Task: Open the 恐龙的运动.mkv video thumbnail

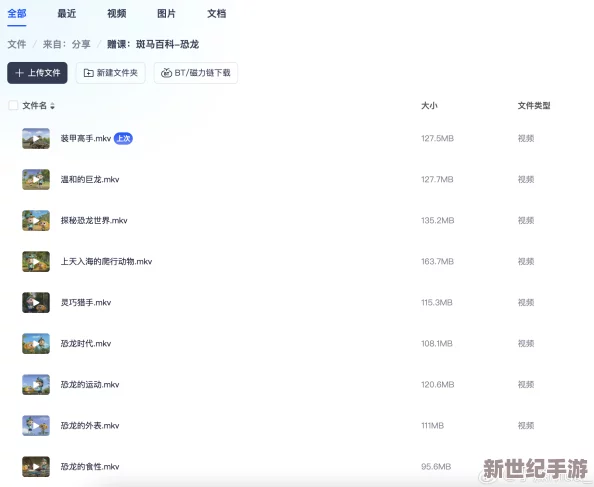Action: pos(36,385)
